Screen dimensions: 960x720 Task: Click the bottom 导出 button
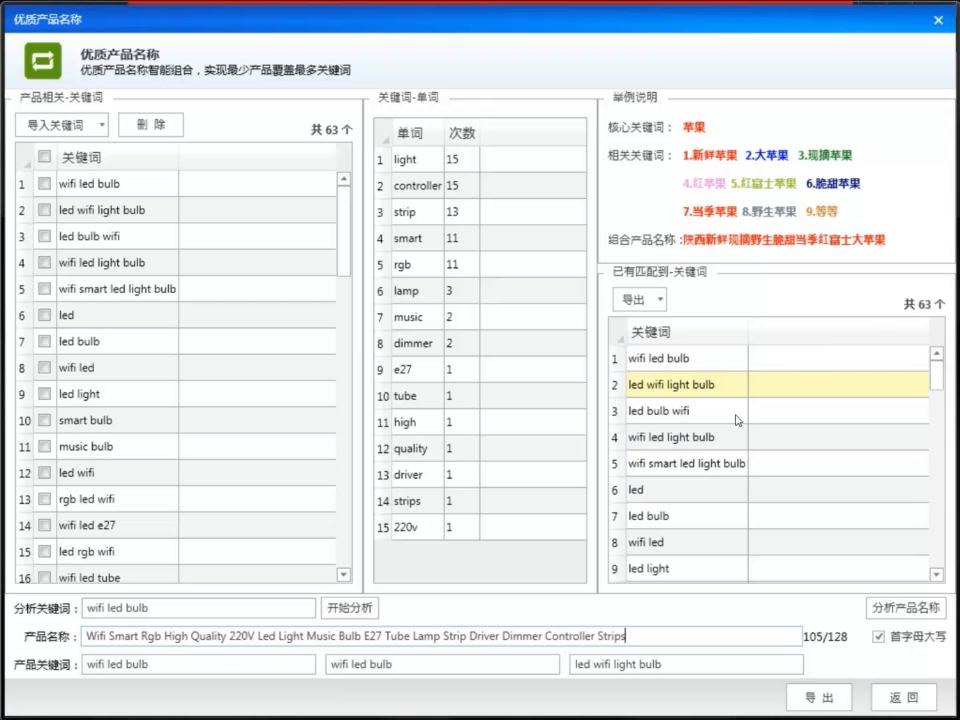[x=819, y=697]
